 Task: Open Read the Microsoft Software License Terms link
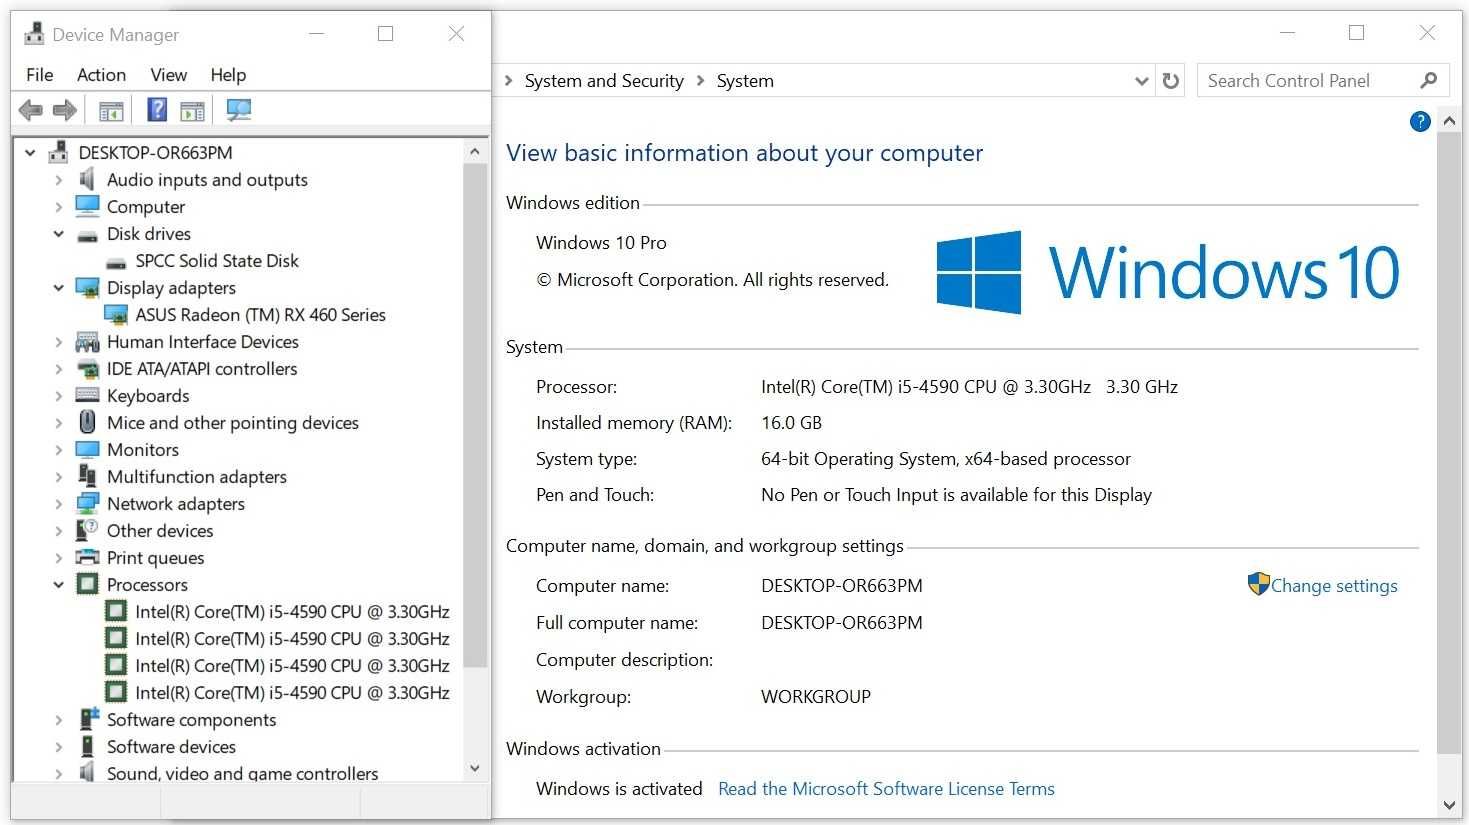point(886,789)
